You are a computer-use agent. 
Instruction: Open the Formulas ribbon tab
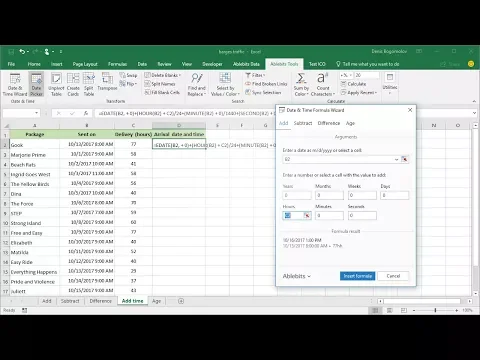tap(117, 64)
